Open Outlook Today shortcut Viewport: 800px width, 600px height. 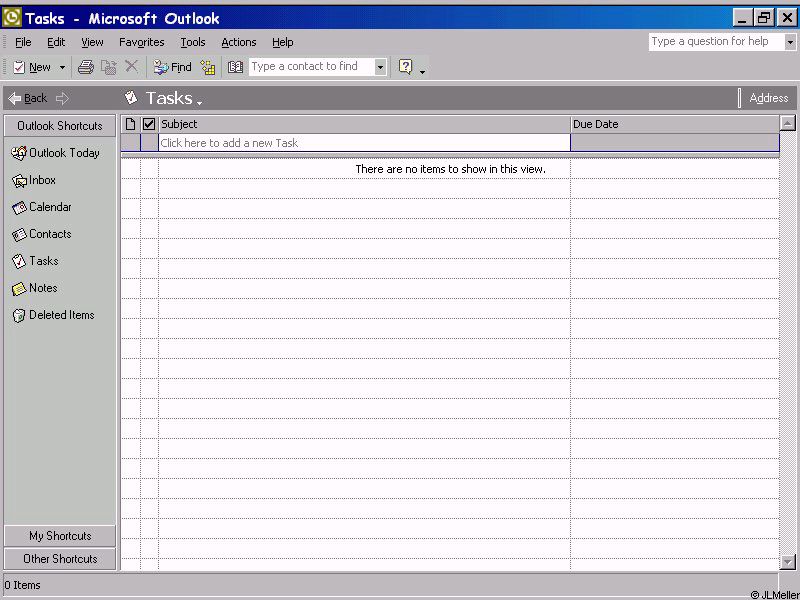click(x=55, y=153)
